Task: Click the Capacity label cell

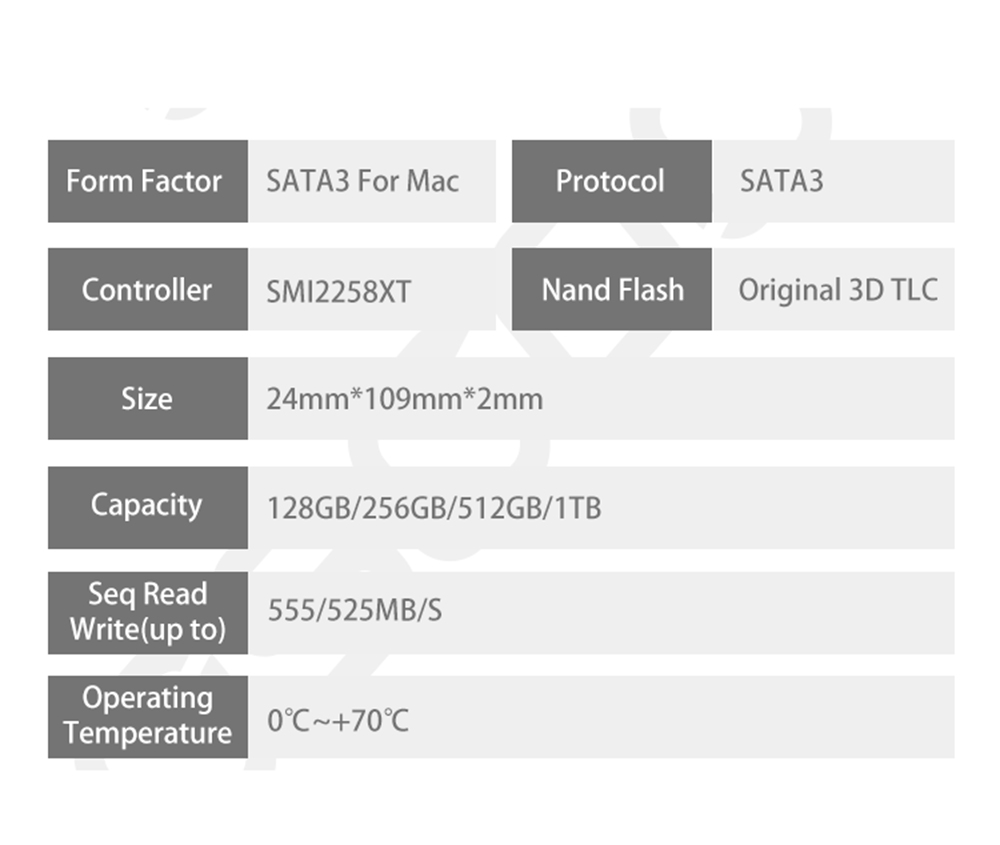Action: pyautogui.click(x=147, y=505)
